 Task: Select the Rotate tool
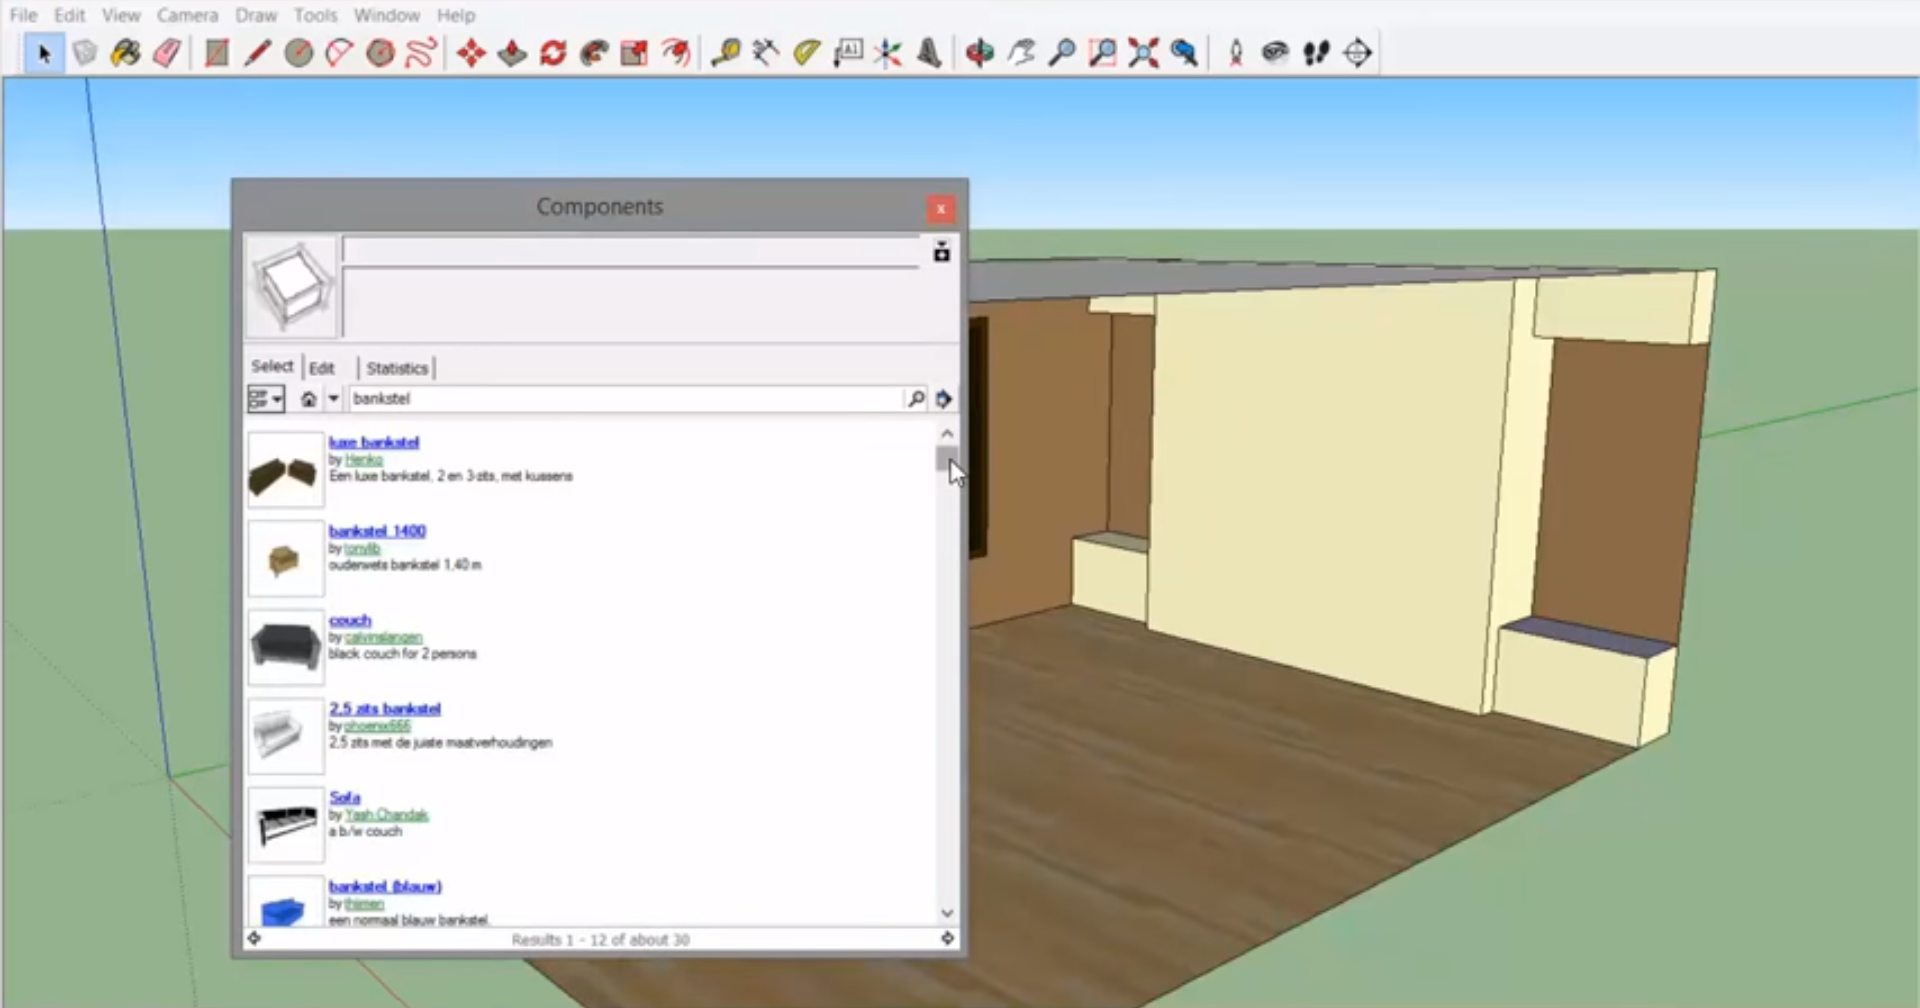[553, 53]
